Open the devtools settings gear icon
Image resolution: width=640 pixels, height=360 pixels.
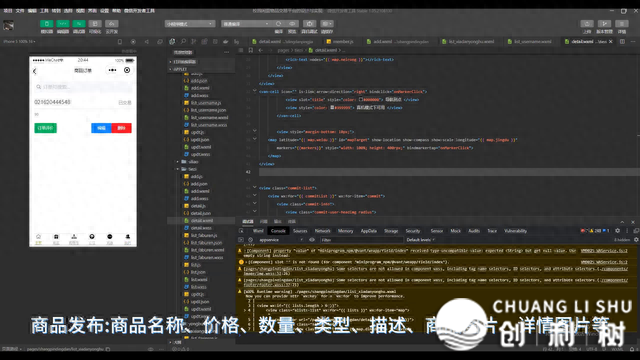pos(618,231)
